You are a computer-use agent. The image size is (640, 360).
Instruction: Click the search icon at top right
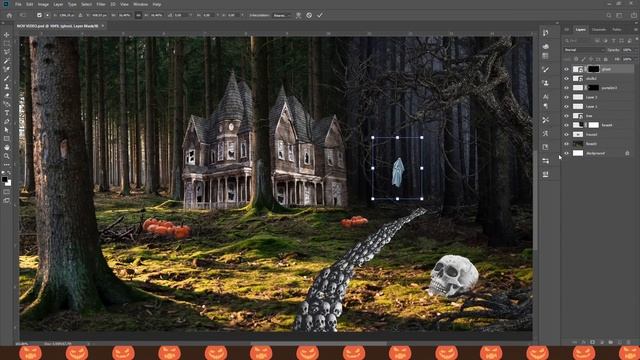[609, 15]
